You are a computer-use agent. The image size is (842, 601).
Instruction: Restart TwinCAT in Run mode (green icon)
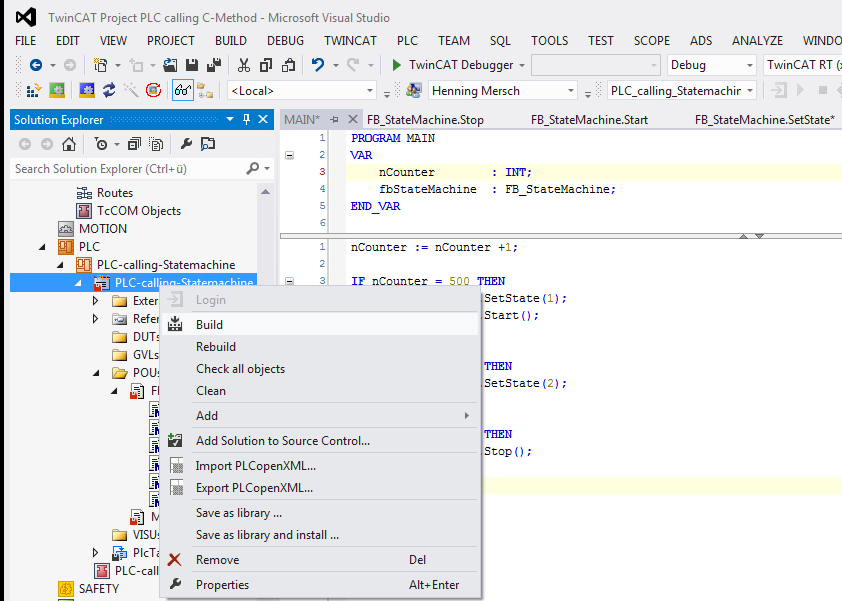[x=57, y=90]
